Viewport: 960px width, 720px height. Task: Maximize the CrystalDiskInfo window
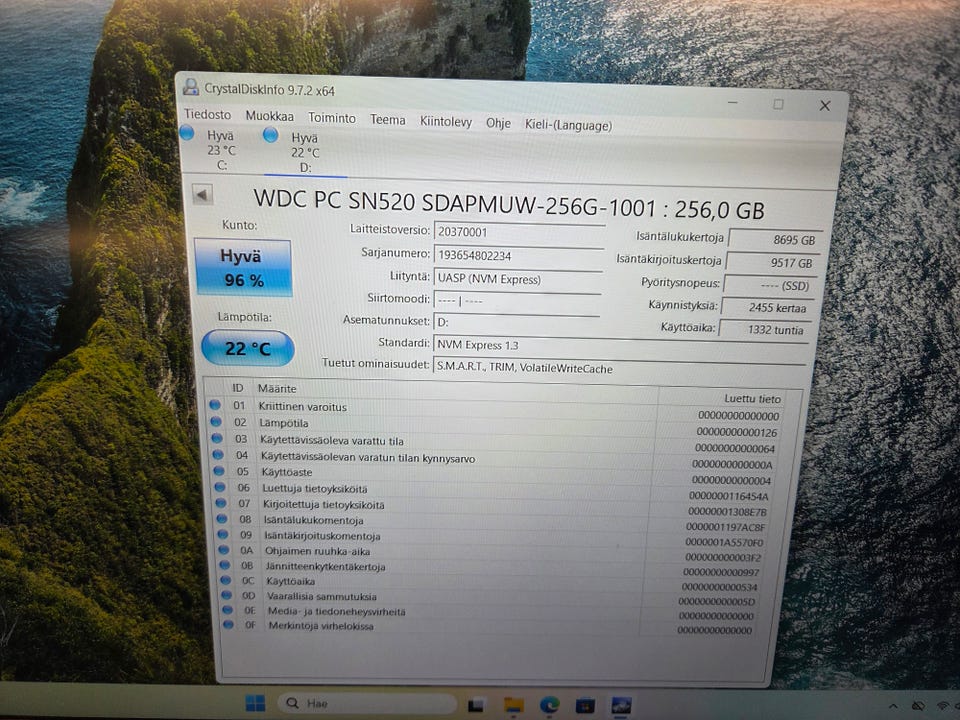point(778,104)
